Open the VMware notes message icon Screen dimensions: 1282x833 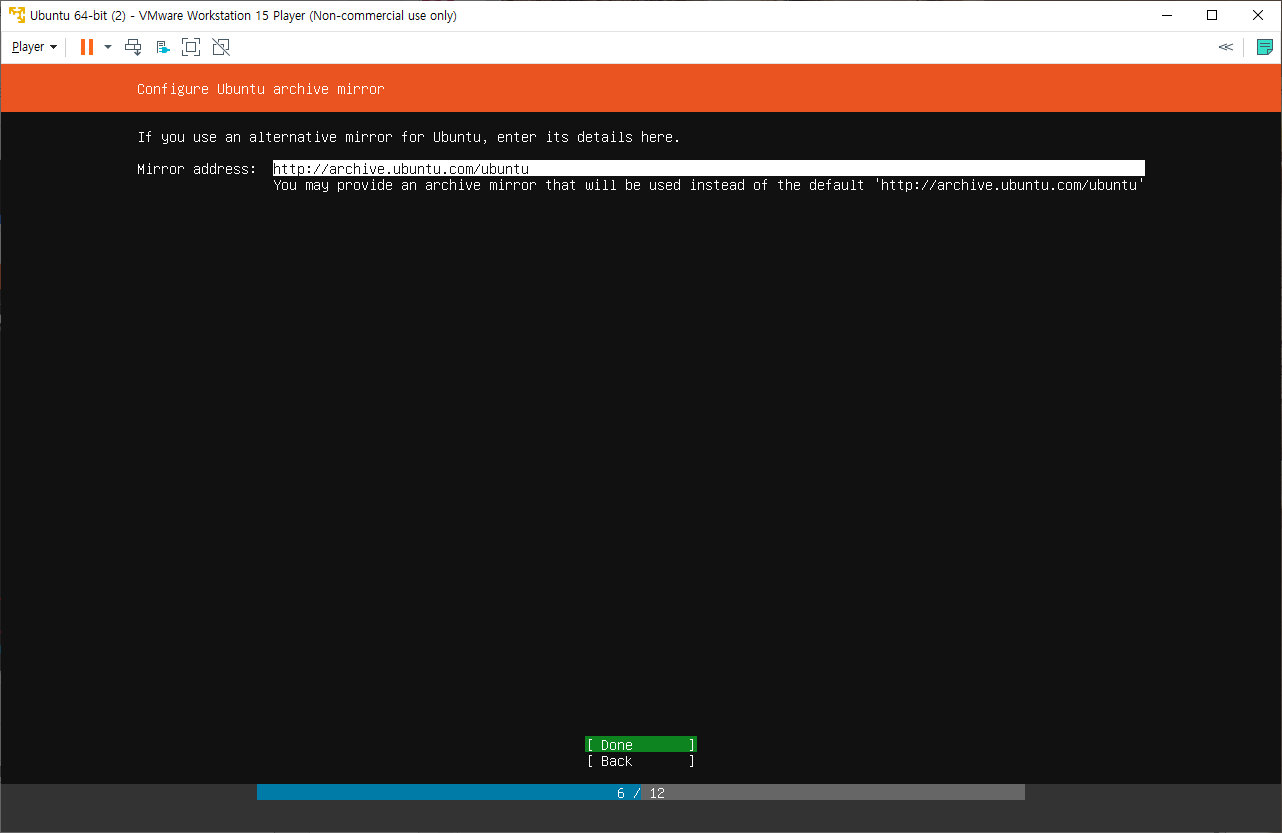click(1264, 47)
